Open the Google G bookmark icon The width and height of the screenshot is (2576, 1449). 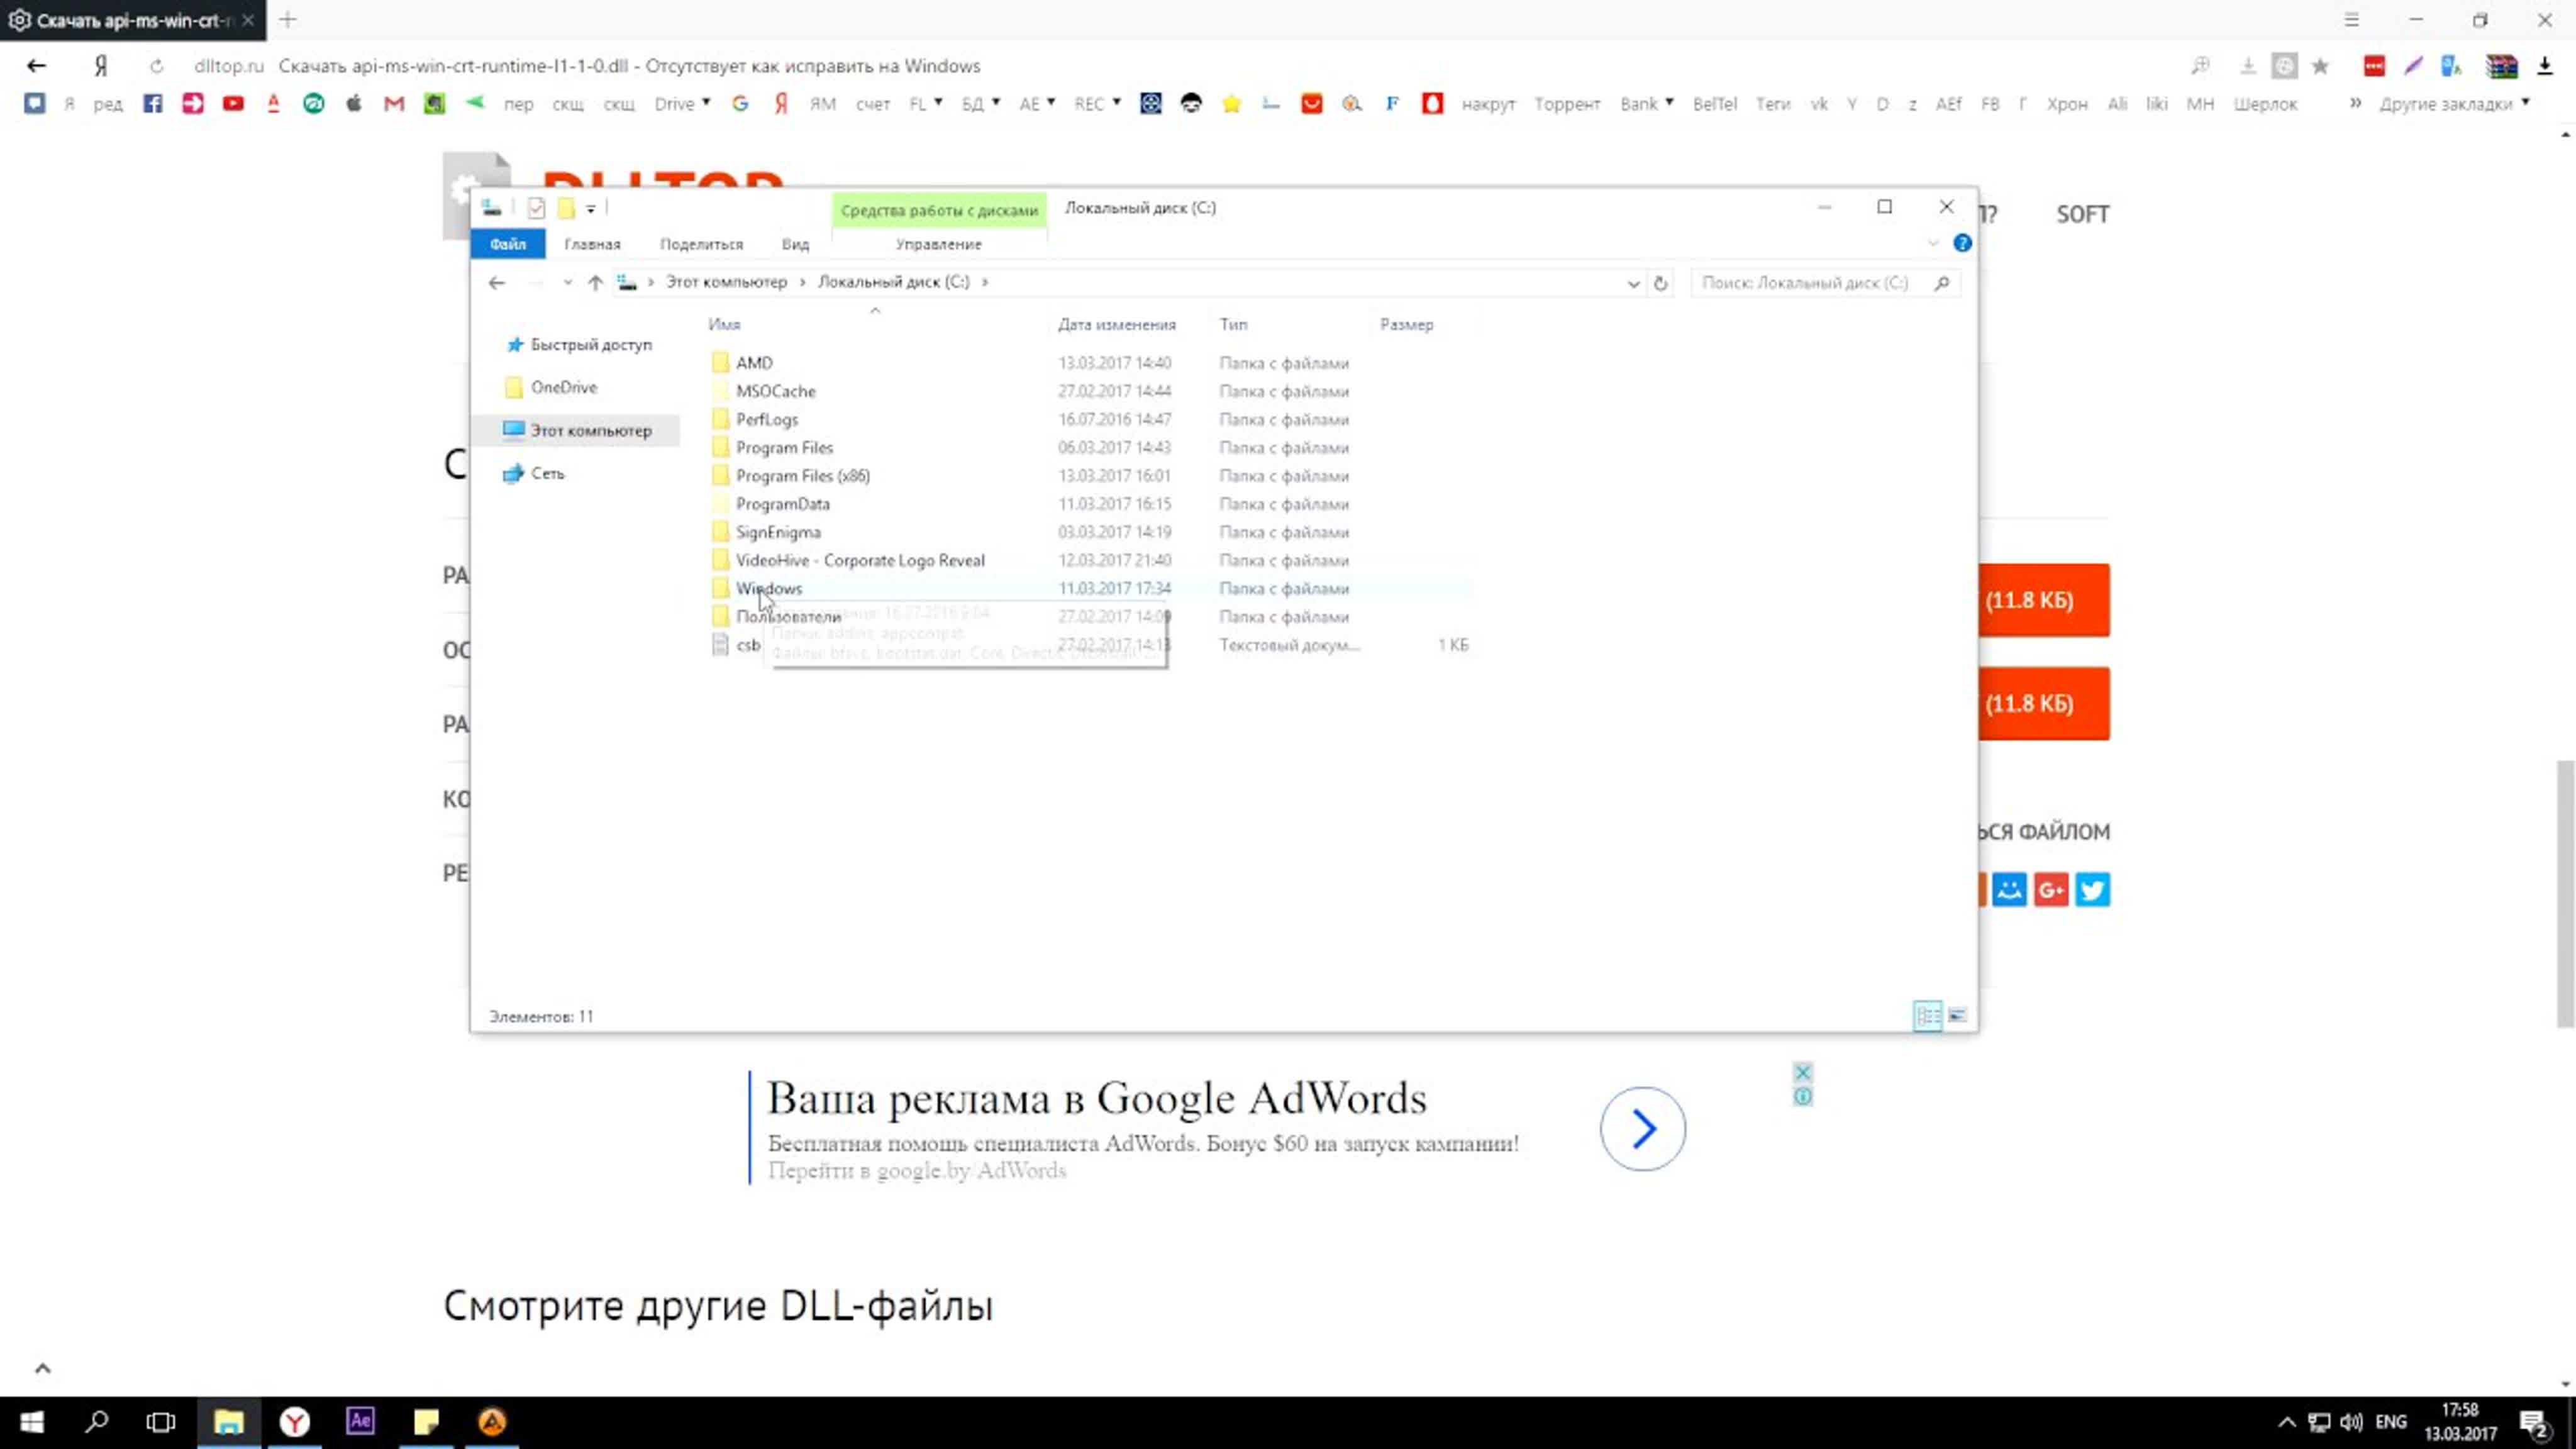740,104
